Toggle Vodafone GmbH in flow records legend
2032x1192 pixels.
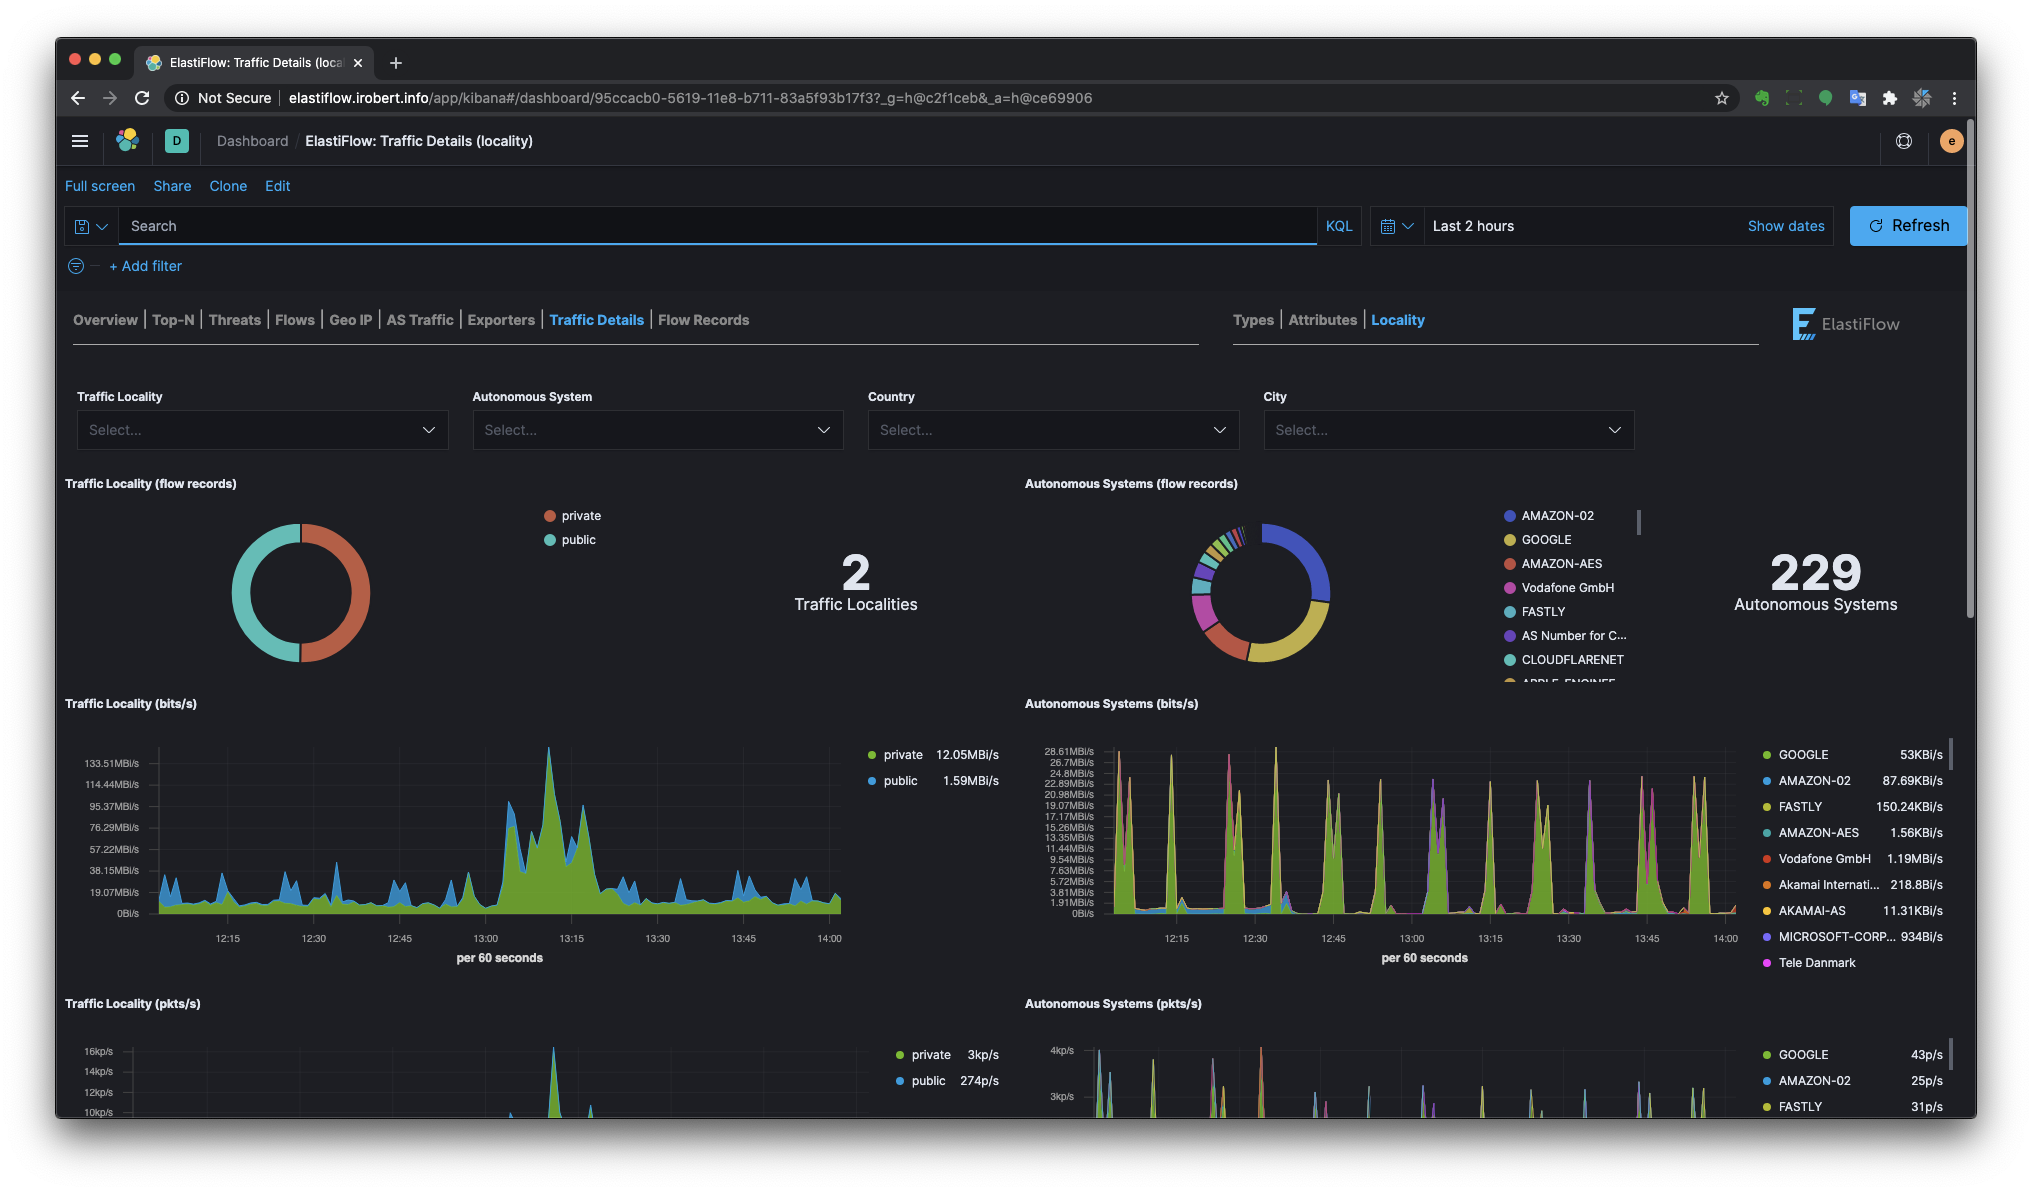click(1559, 588)
